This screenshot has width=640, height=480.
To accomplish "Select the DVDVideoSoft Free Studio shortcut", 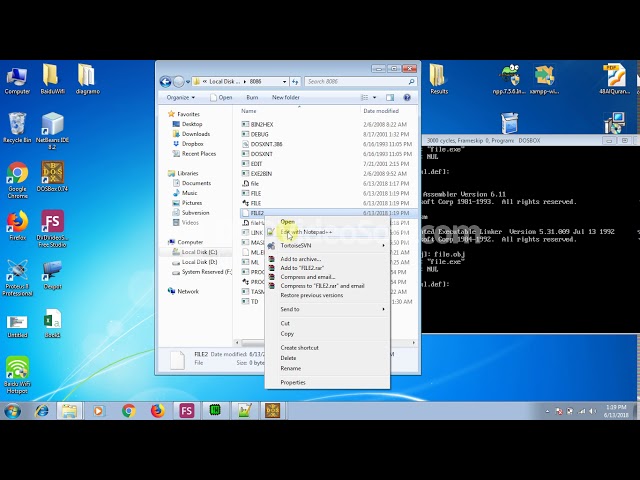I will tap(52, 229).
